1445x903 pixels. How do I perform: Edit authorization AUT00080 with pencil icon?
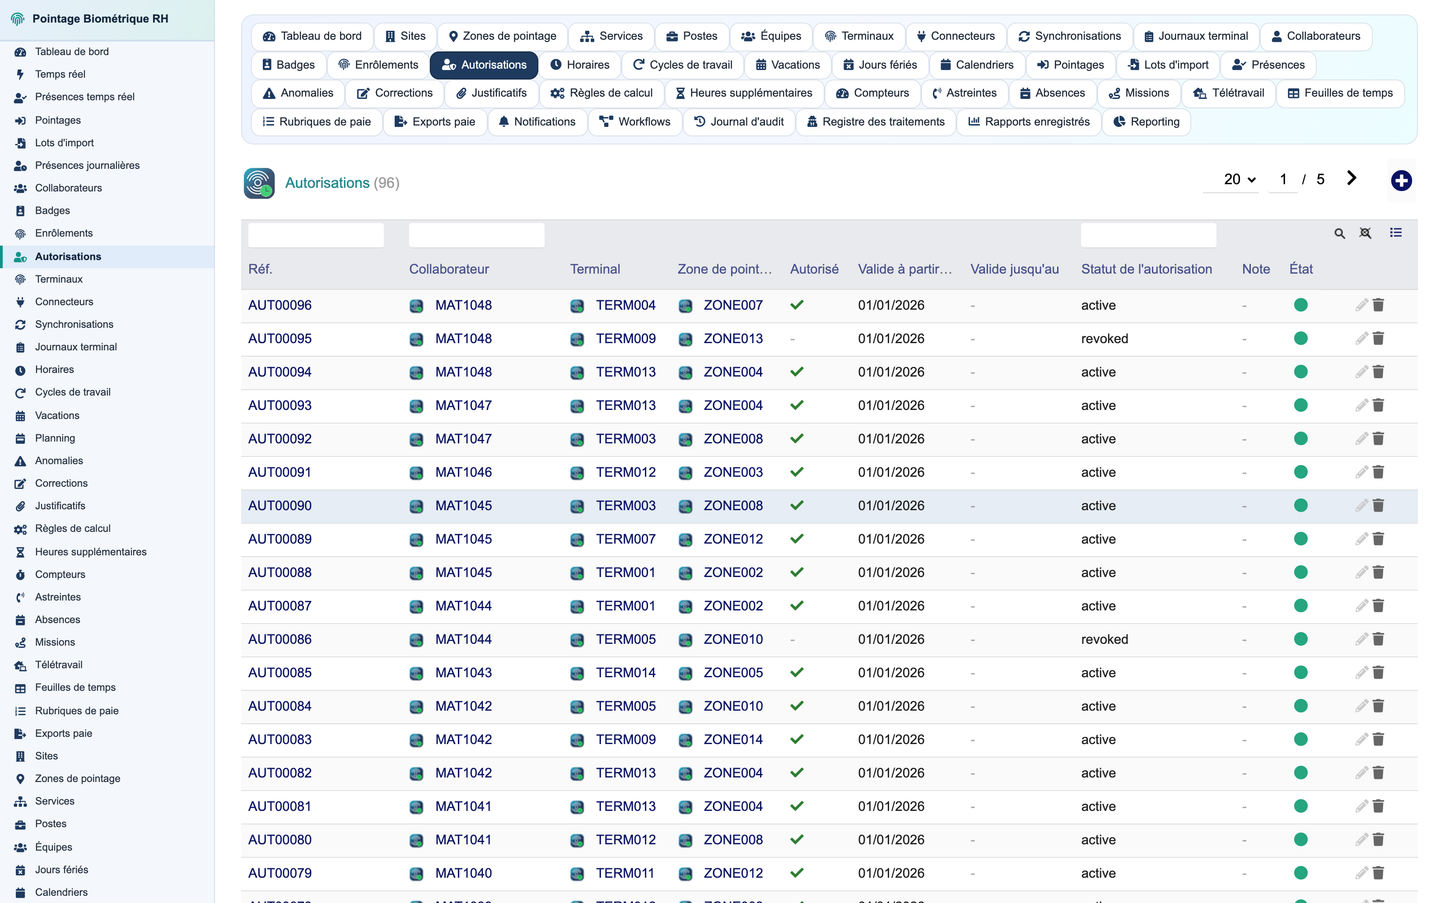pyautogui.click(x=1361, y=839)
